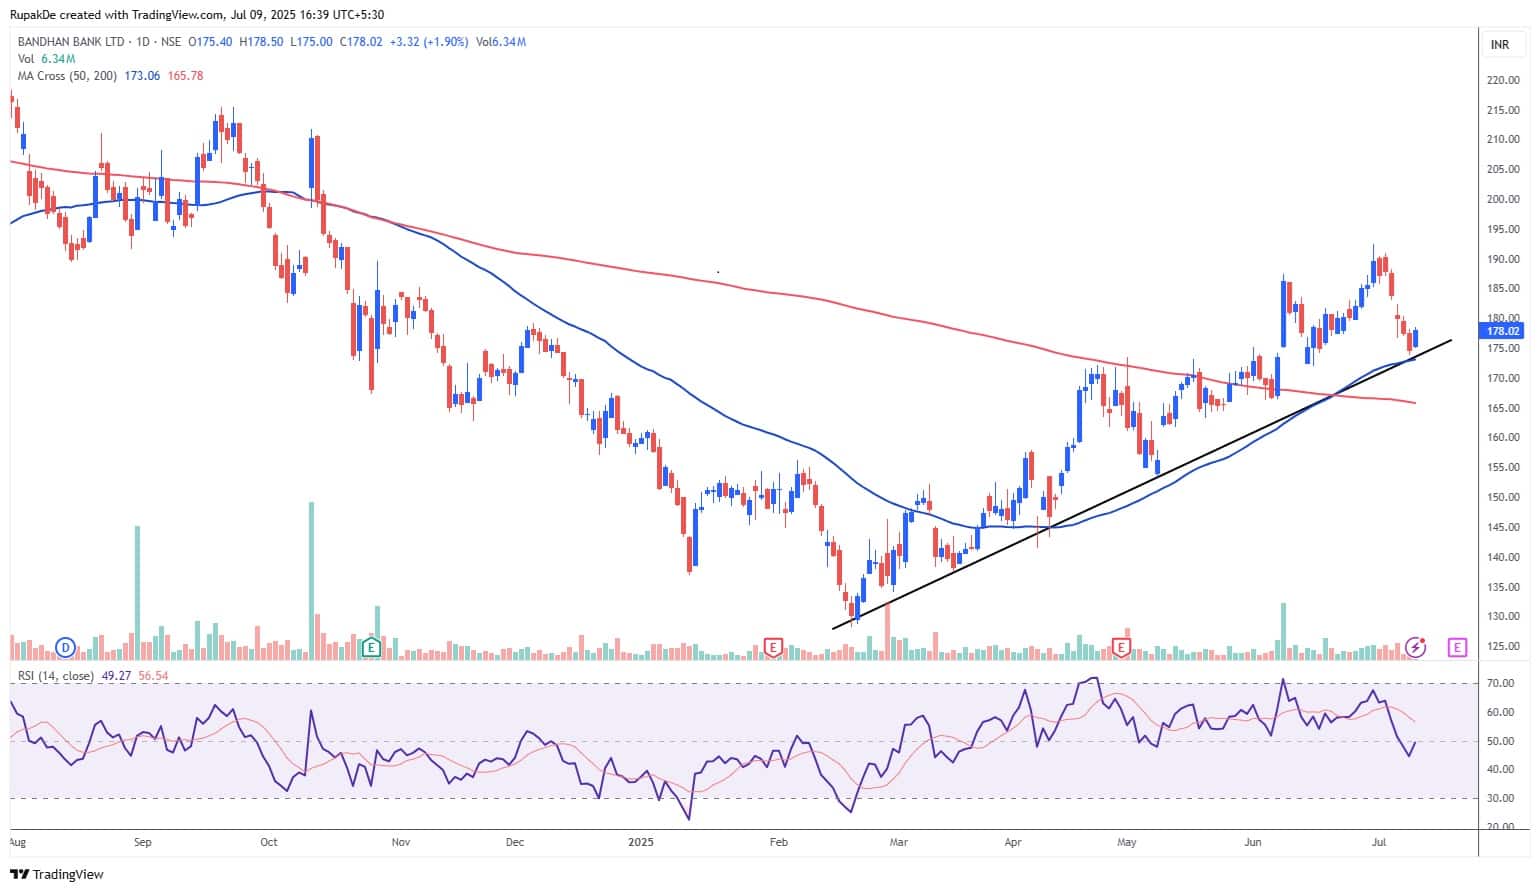Click the 50.00 RSI axis label

tap(1501, 741)
